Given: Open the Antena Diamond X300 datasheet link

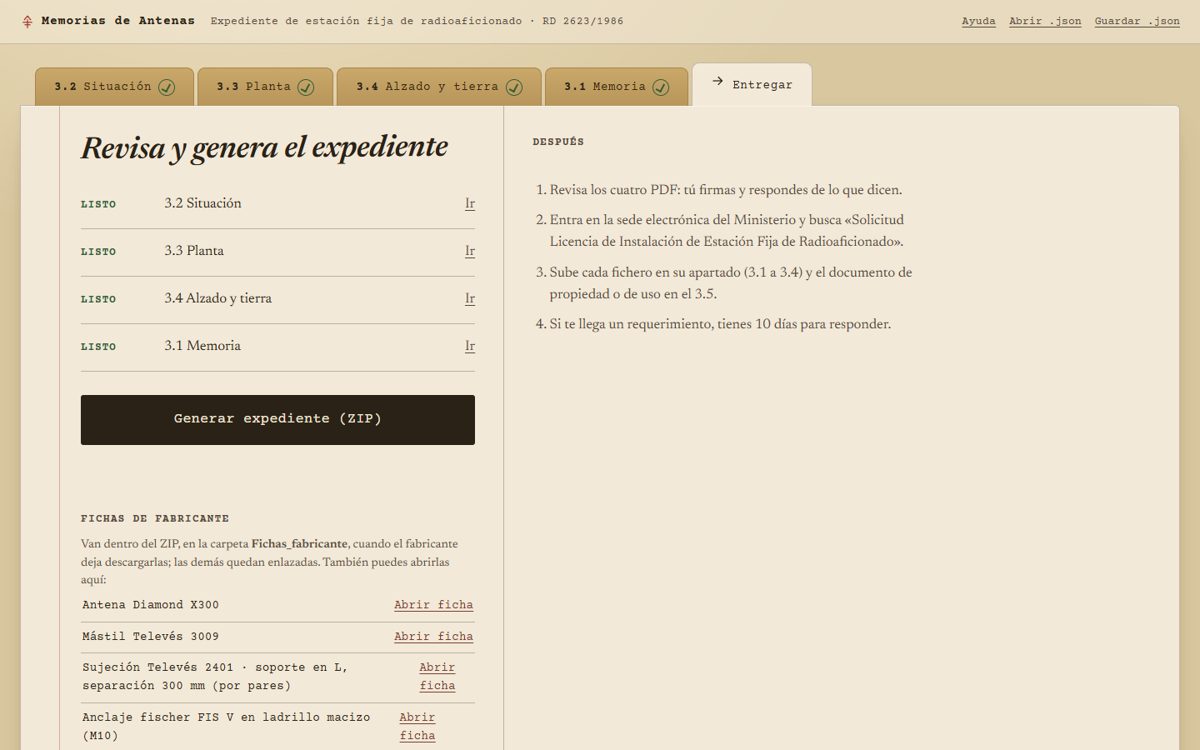Looking at the screenshot, I should point(434,605).
